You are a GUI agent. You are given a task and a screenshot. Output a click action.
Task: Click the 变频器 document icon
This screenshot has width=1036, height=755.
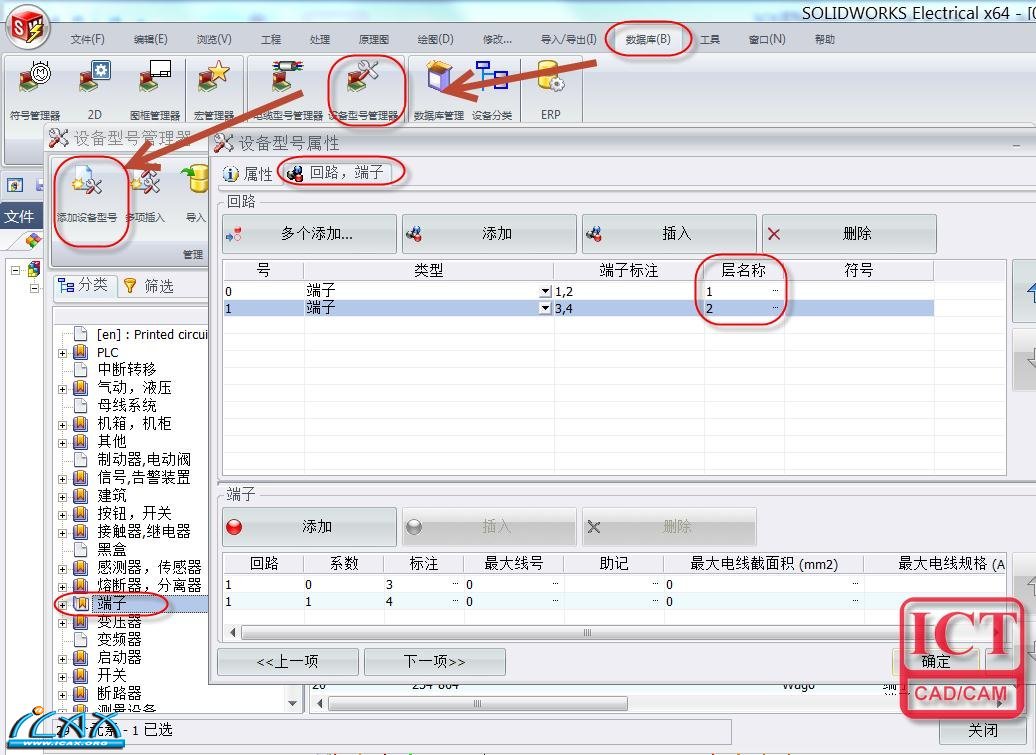pyautogui.click(x=80, y=639)
